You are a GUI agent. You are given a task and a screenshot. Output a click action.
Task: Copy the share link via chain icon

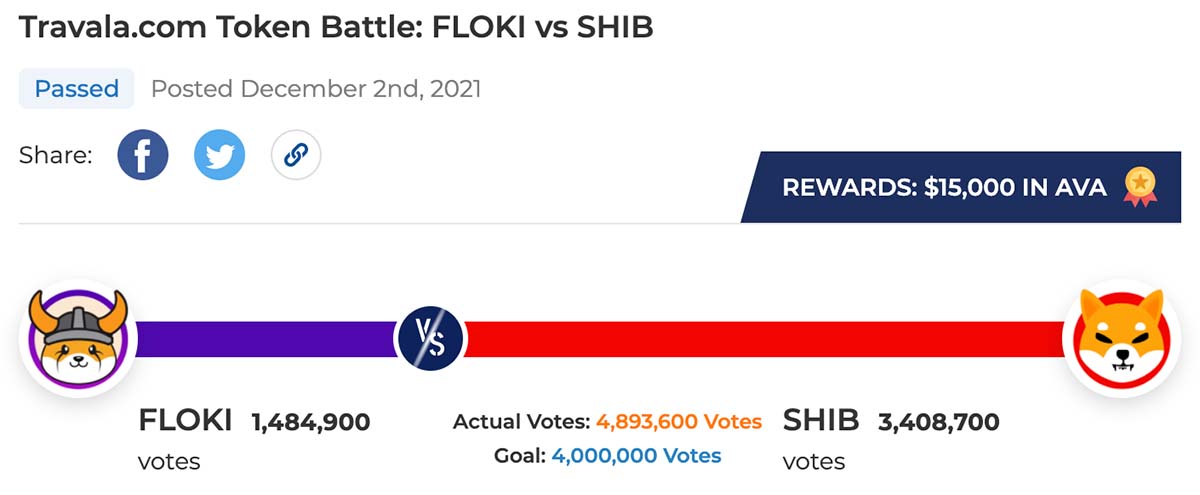(296, 155)
